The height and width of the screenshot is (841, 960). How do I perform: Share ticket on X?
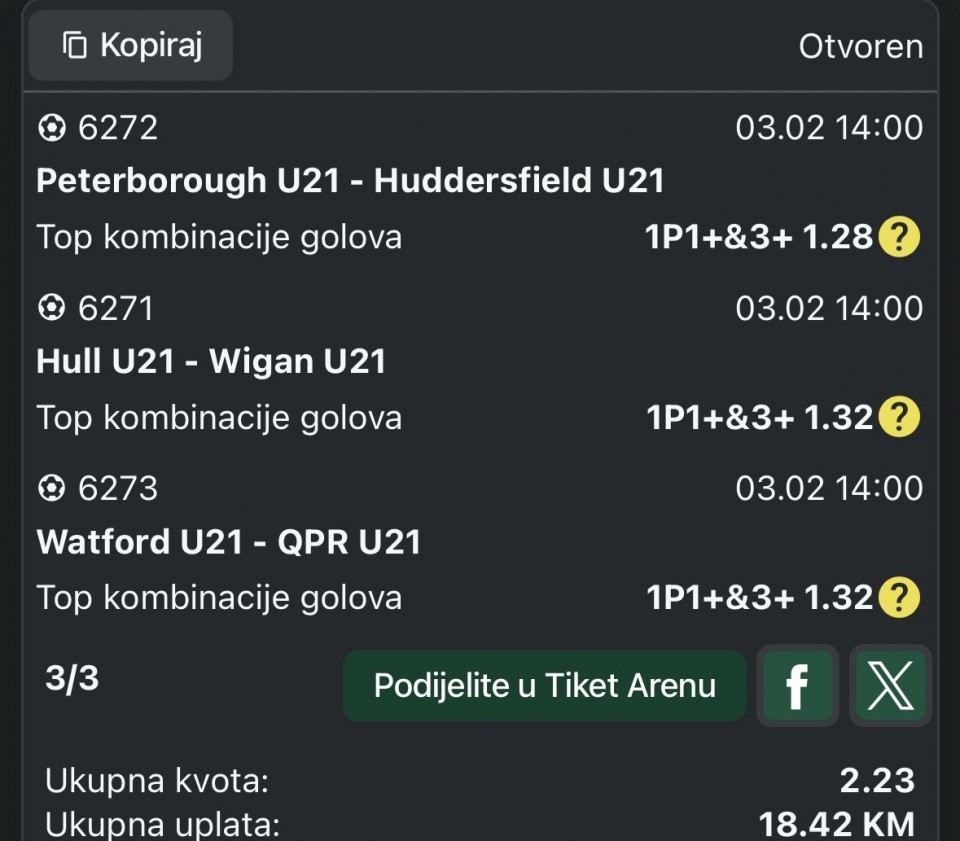(x=890, y=685)
